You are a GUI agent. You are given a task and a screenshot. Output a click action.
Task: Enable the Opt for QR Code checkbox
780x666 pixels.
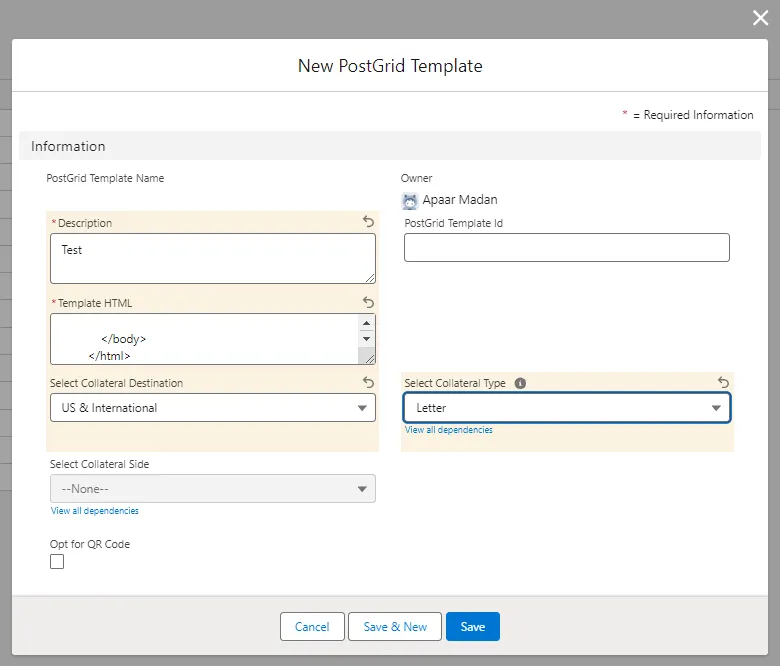[57, 562]
